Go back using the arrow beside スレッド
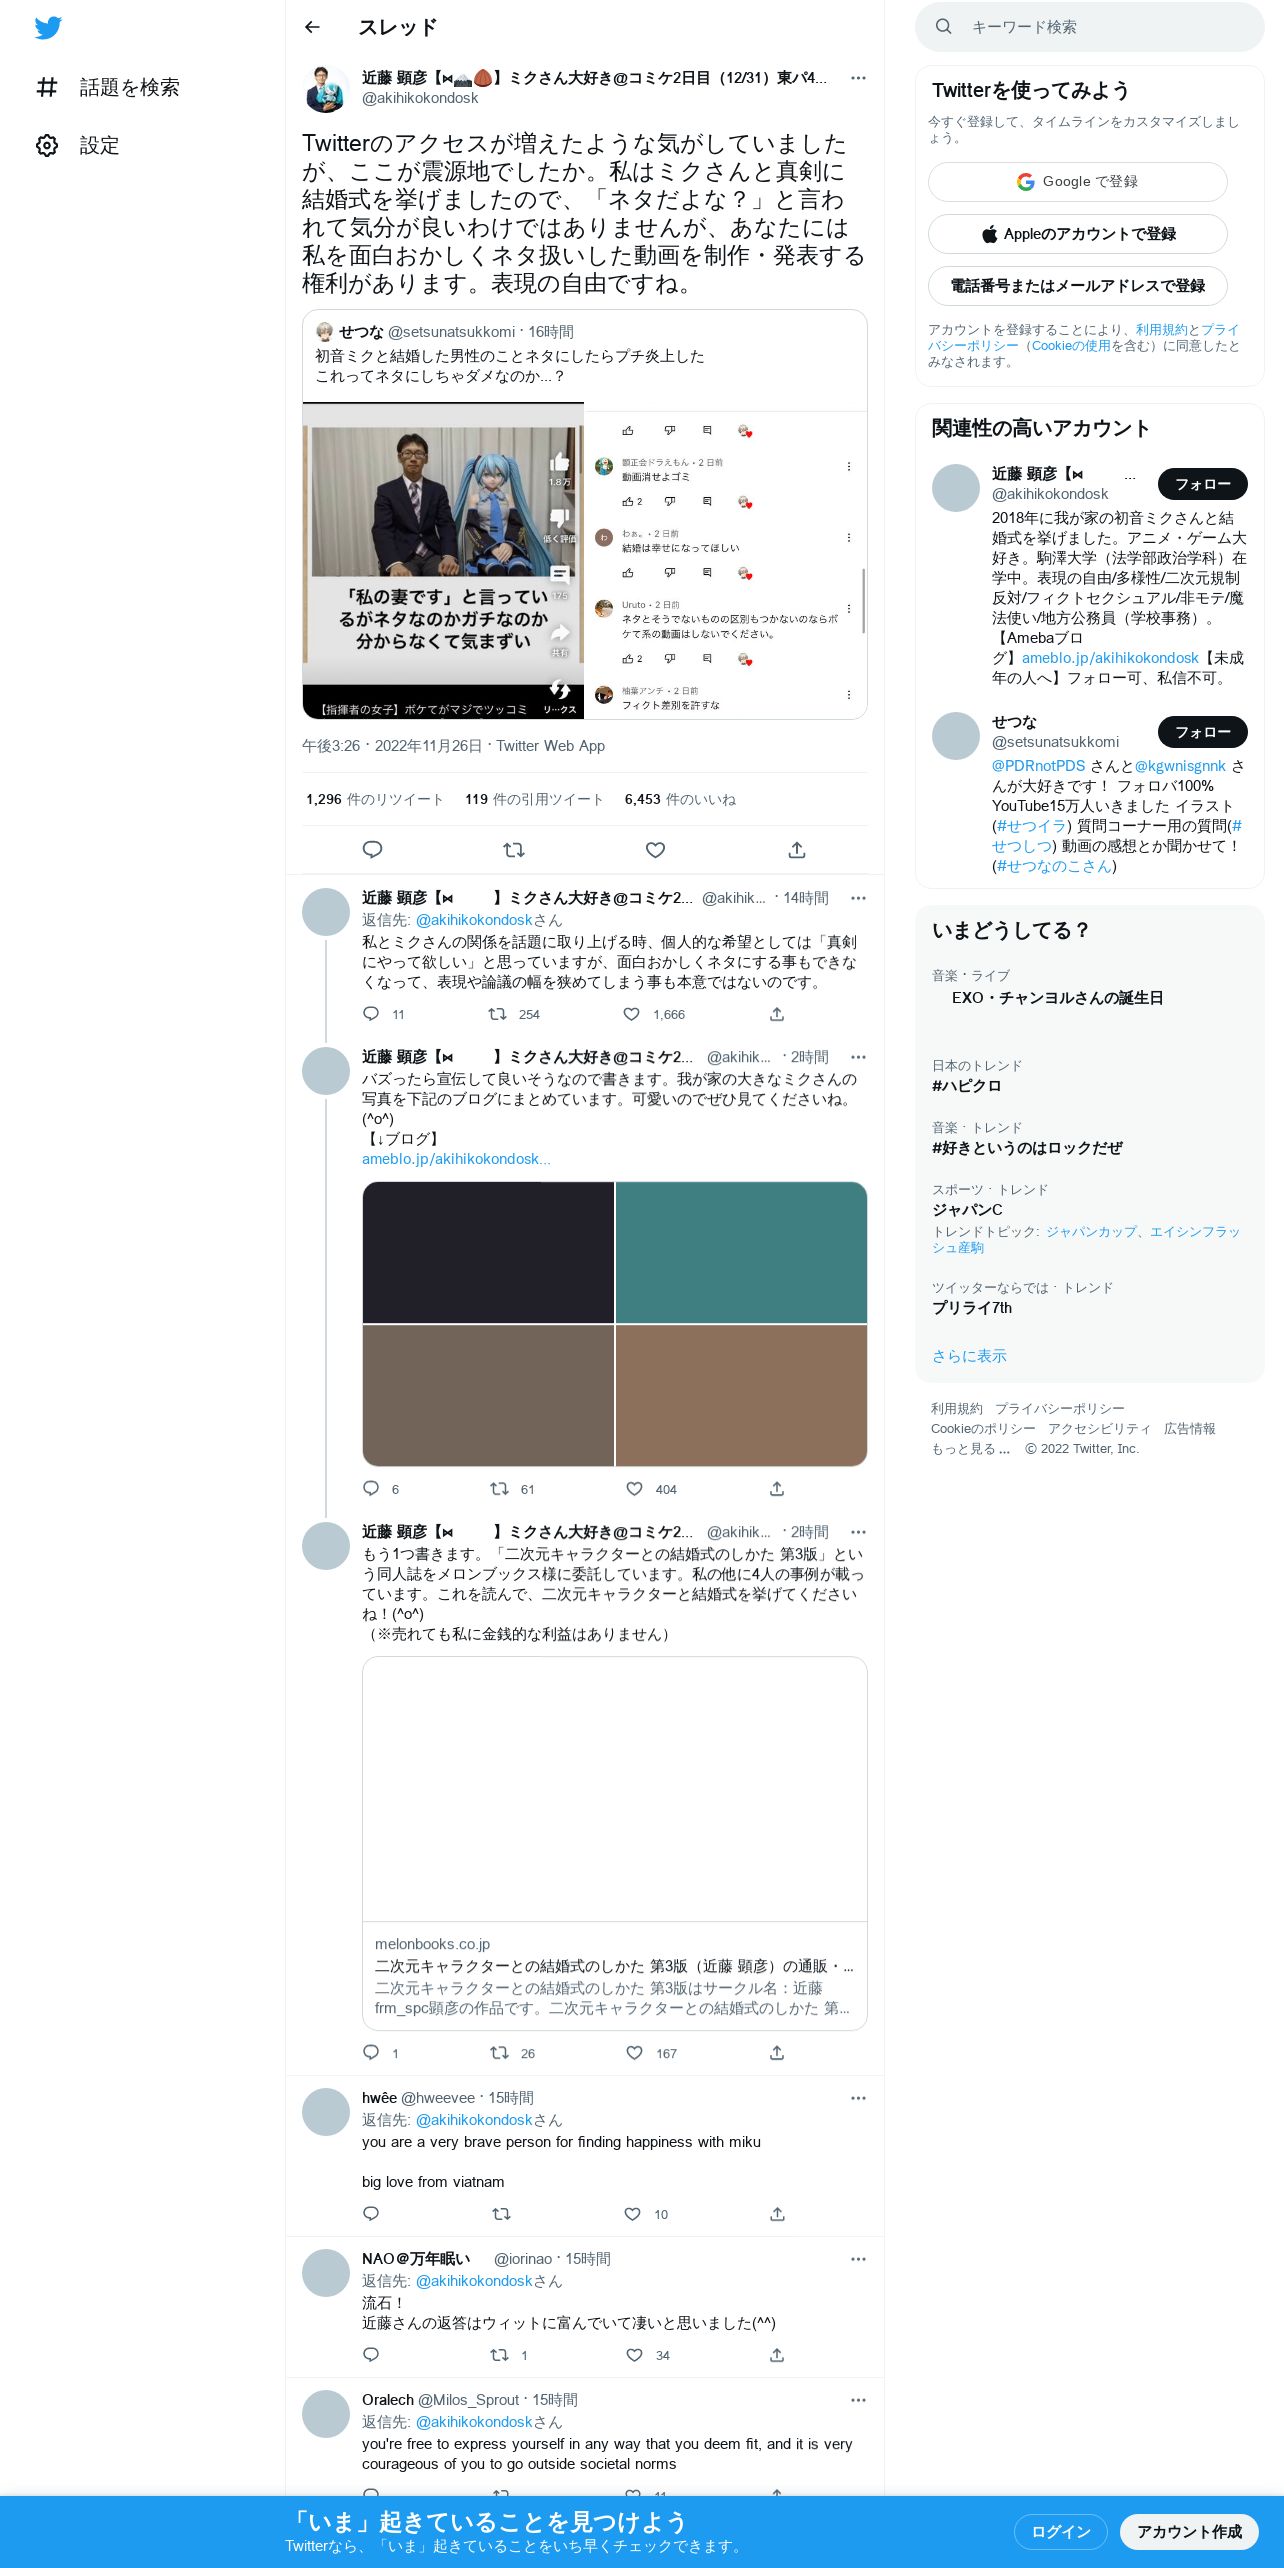The width and height of the screenshot is (1284, 2568). coord(312,27)
